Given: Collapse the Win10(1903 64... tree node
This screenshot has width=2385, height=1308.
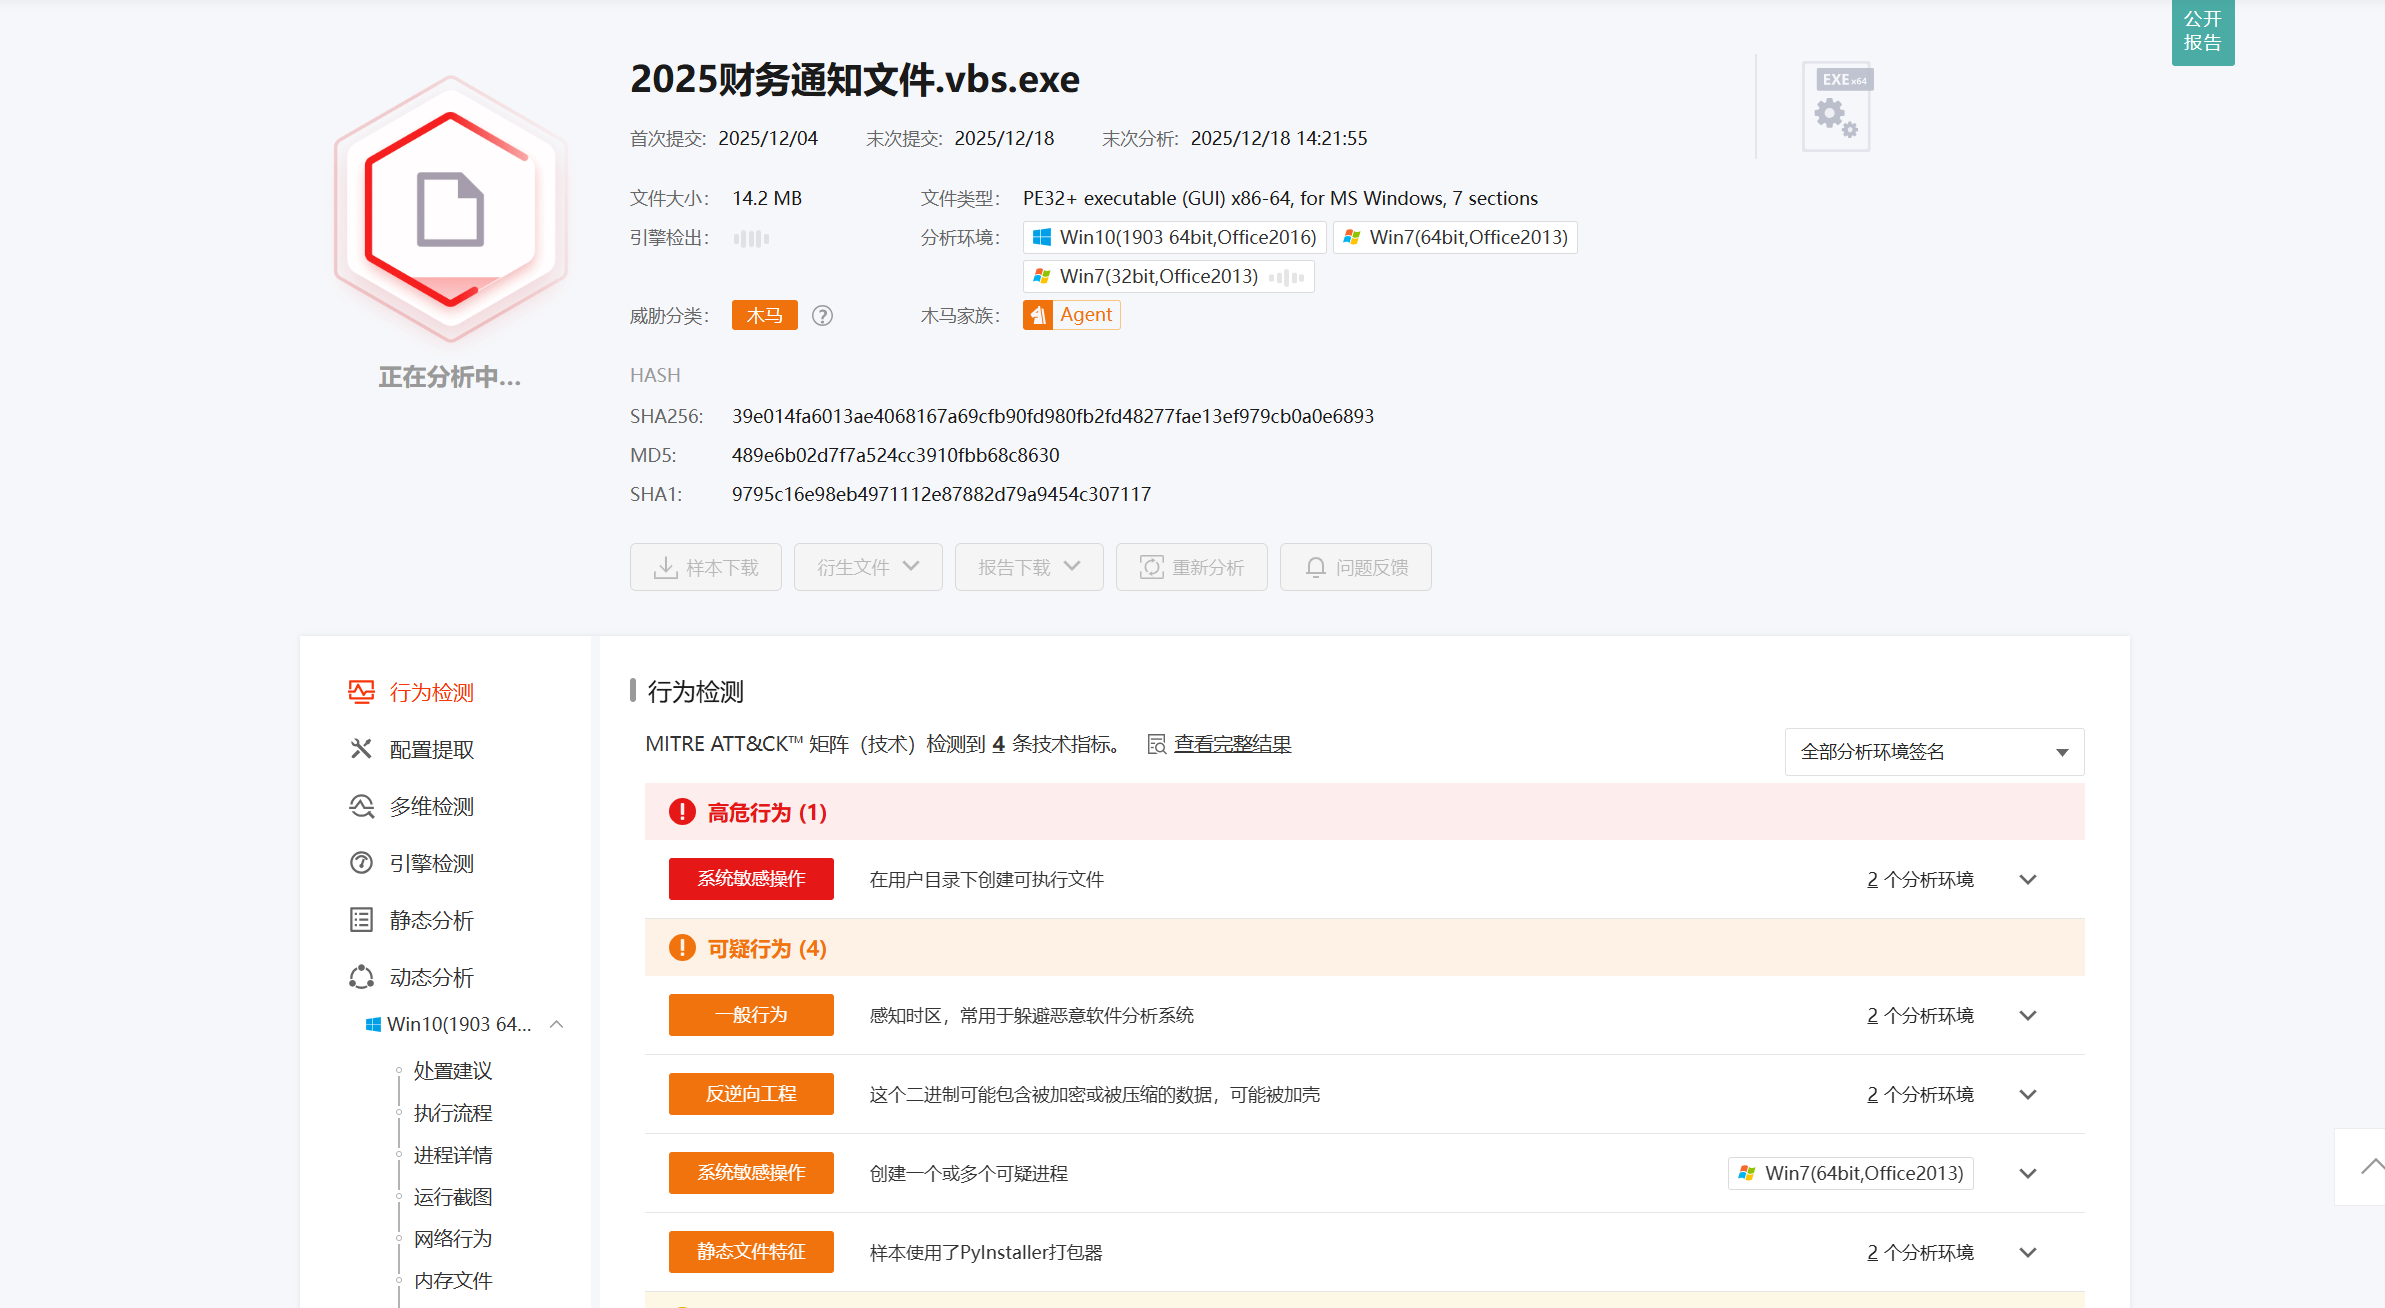Looking at the screenshot, I should pos(557,1024).
